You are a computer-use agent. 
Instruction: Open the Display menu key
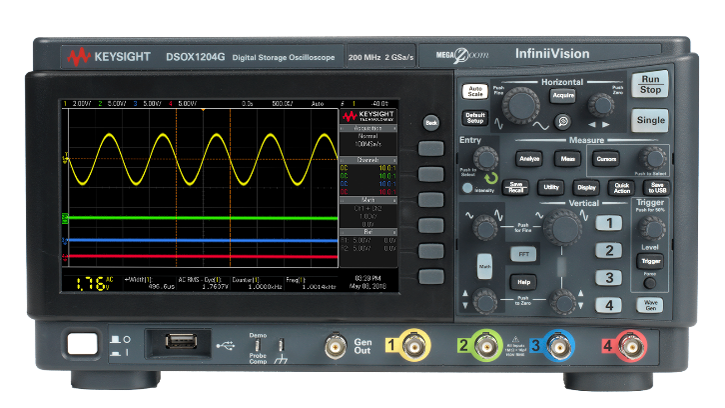(586, 187)
